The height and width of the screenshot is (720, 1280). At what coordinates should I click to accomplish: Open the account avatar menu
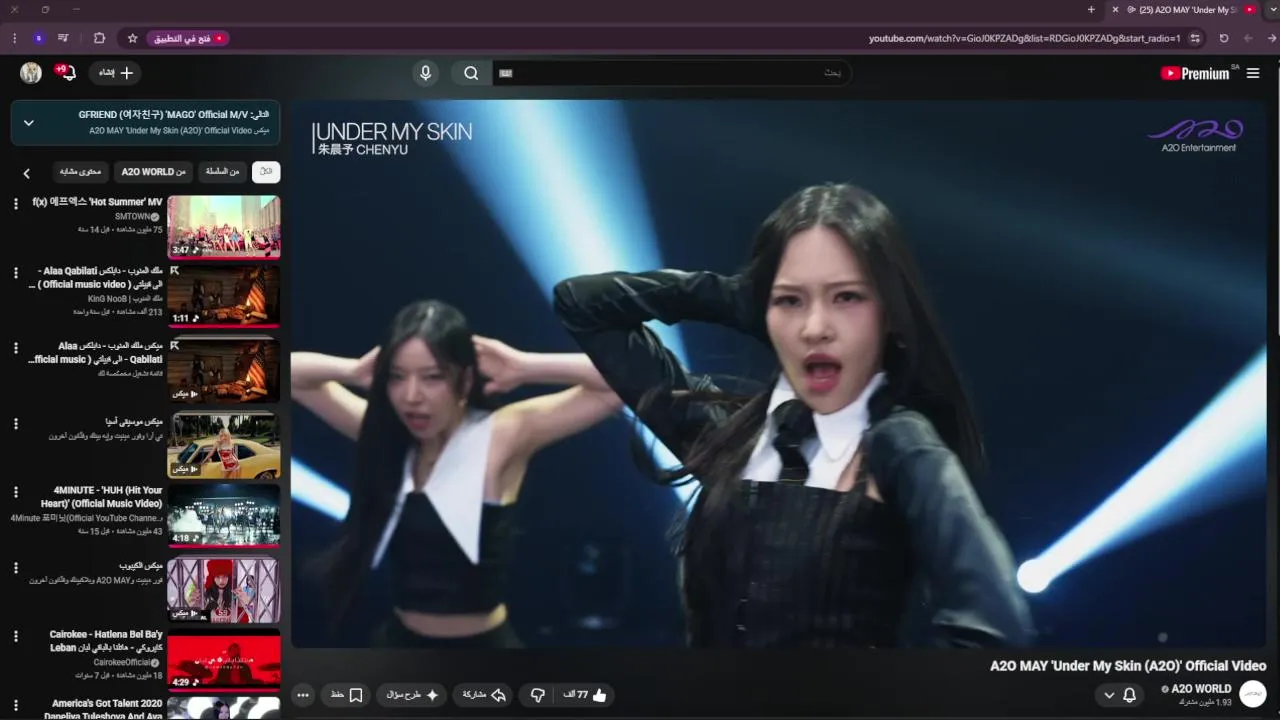coord(31,72)
